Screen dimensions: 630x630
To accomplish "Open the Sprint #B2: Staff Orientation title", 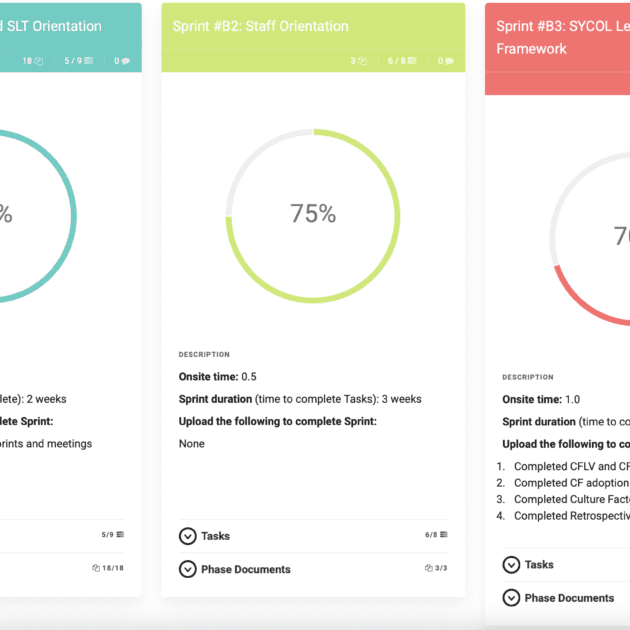I will coord(260,26).
